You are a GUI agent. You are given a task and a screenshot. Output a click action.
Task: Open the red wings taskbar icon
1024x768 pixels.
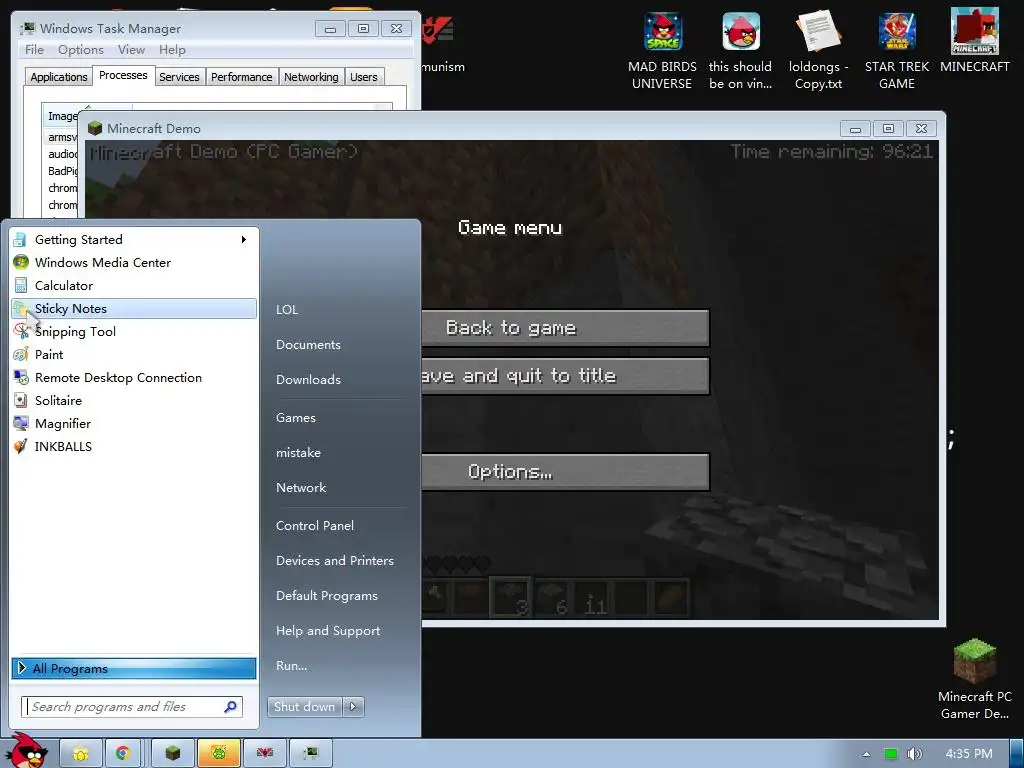264,754
